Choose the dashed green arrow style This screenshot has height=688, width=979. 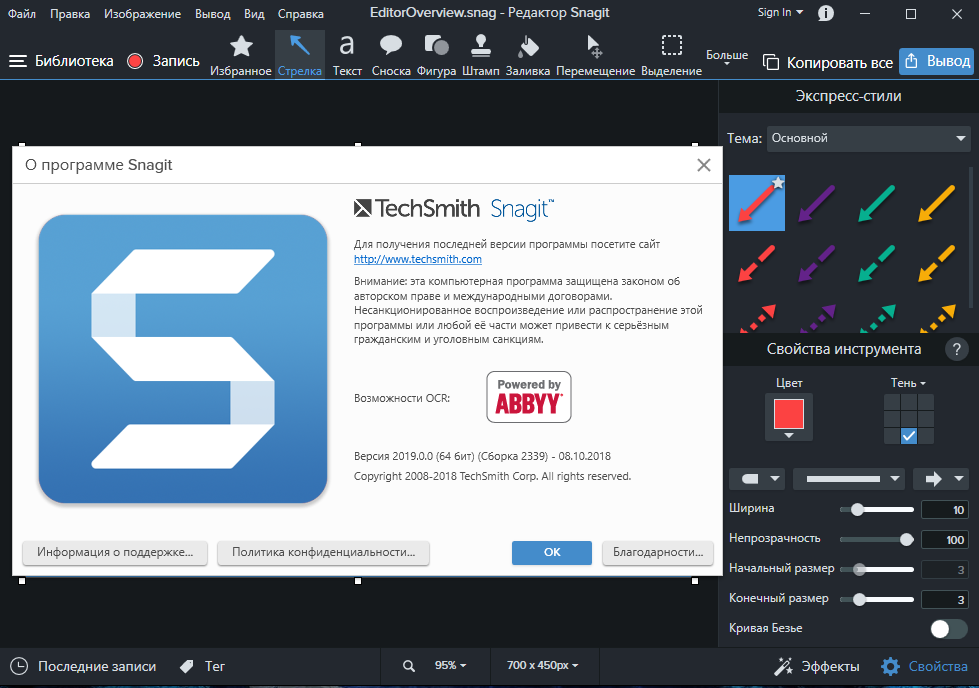[877, 263]
